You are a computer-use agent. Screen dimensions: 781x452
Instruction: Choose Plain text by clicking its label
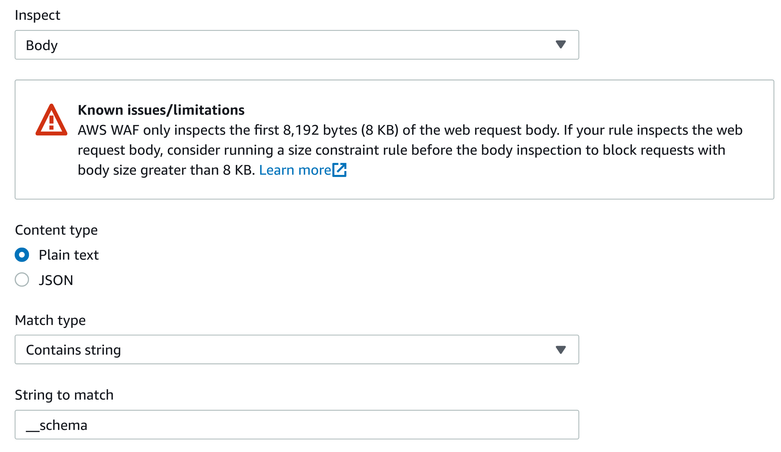point(69,255)
